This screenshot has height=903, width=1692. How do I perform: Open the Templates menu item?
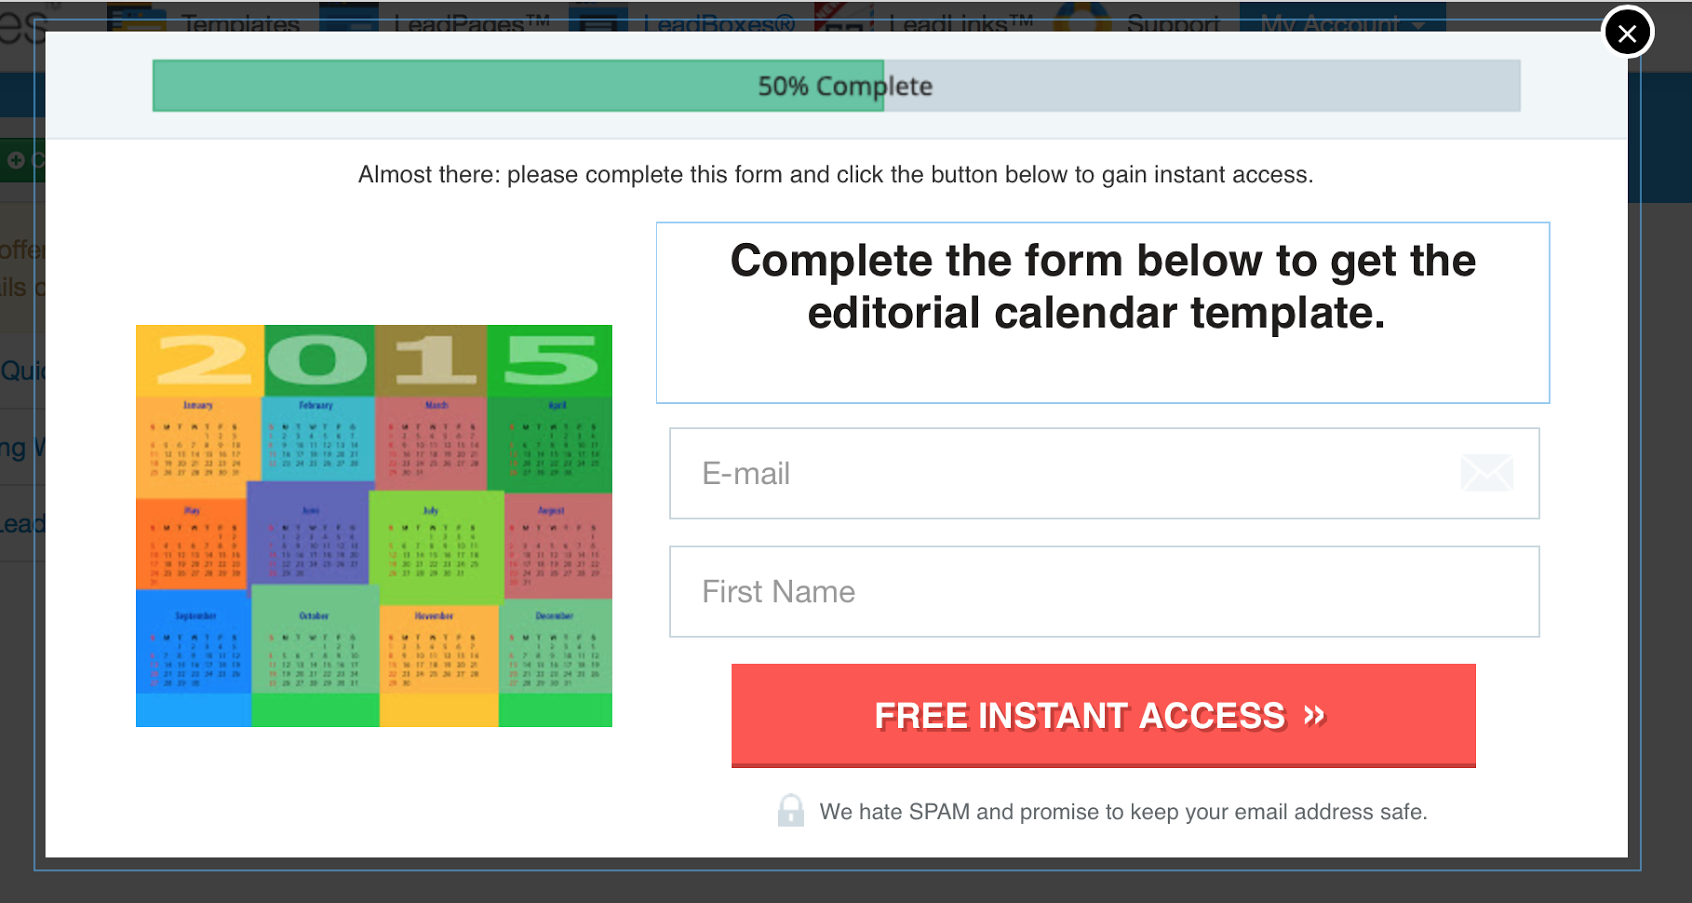tap(240, 22)
